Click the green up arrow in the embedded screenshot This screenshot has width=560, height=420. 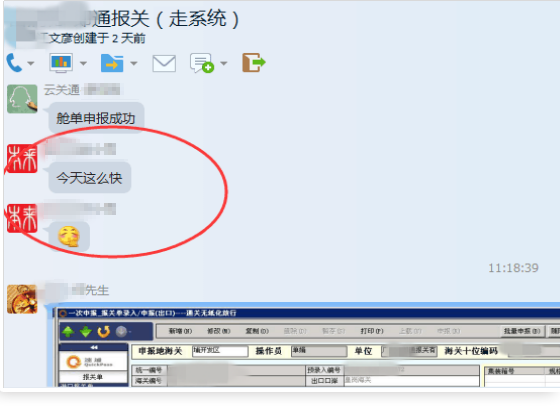click(68, 331)
